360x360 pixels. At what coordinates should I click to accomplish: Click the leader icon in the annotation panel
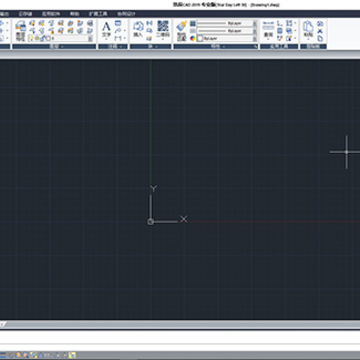pyautogui.click(x=118, y=31)
